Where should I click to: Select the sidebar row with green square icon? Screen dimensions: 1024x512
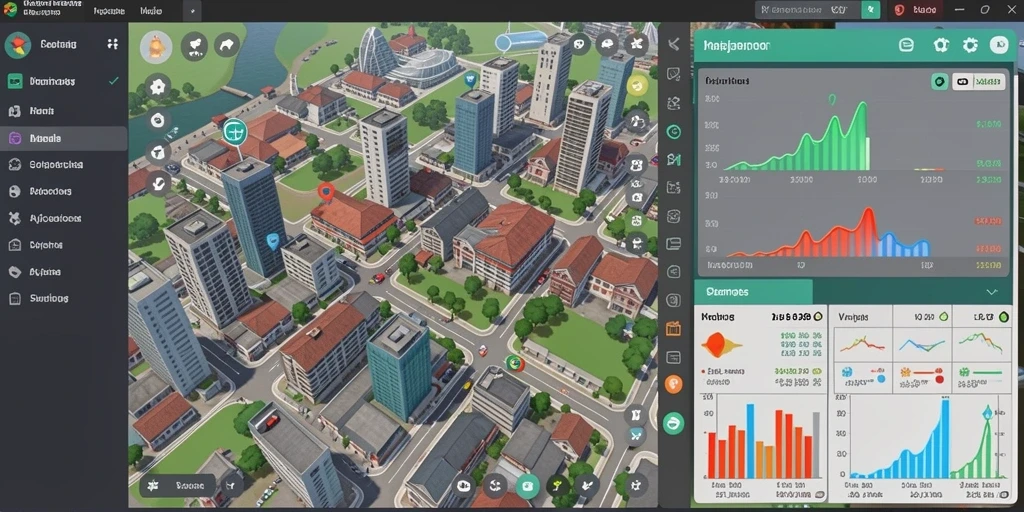[x=63, y=82]
